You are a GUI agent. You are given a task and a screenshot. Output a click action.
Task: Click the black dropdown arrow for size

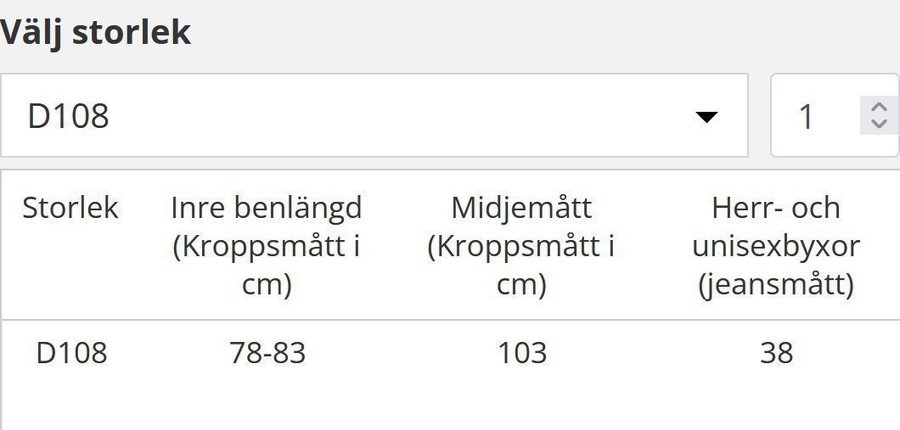[x=707, y=117]
